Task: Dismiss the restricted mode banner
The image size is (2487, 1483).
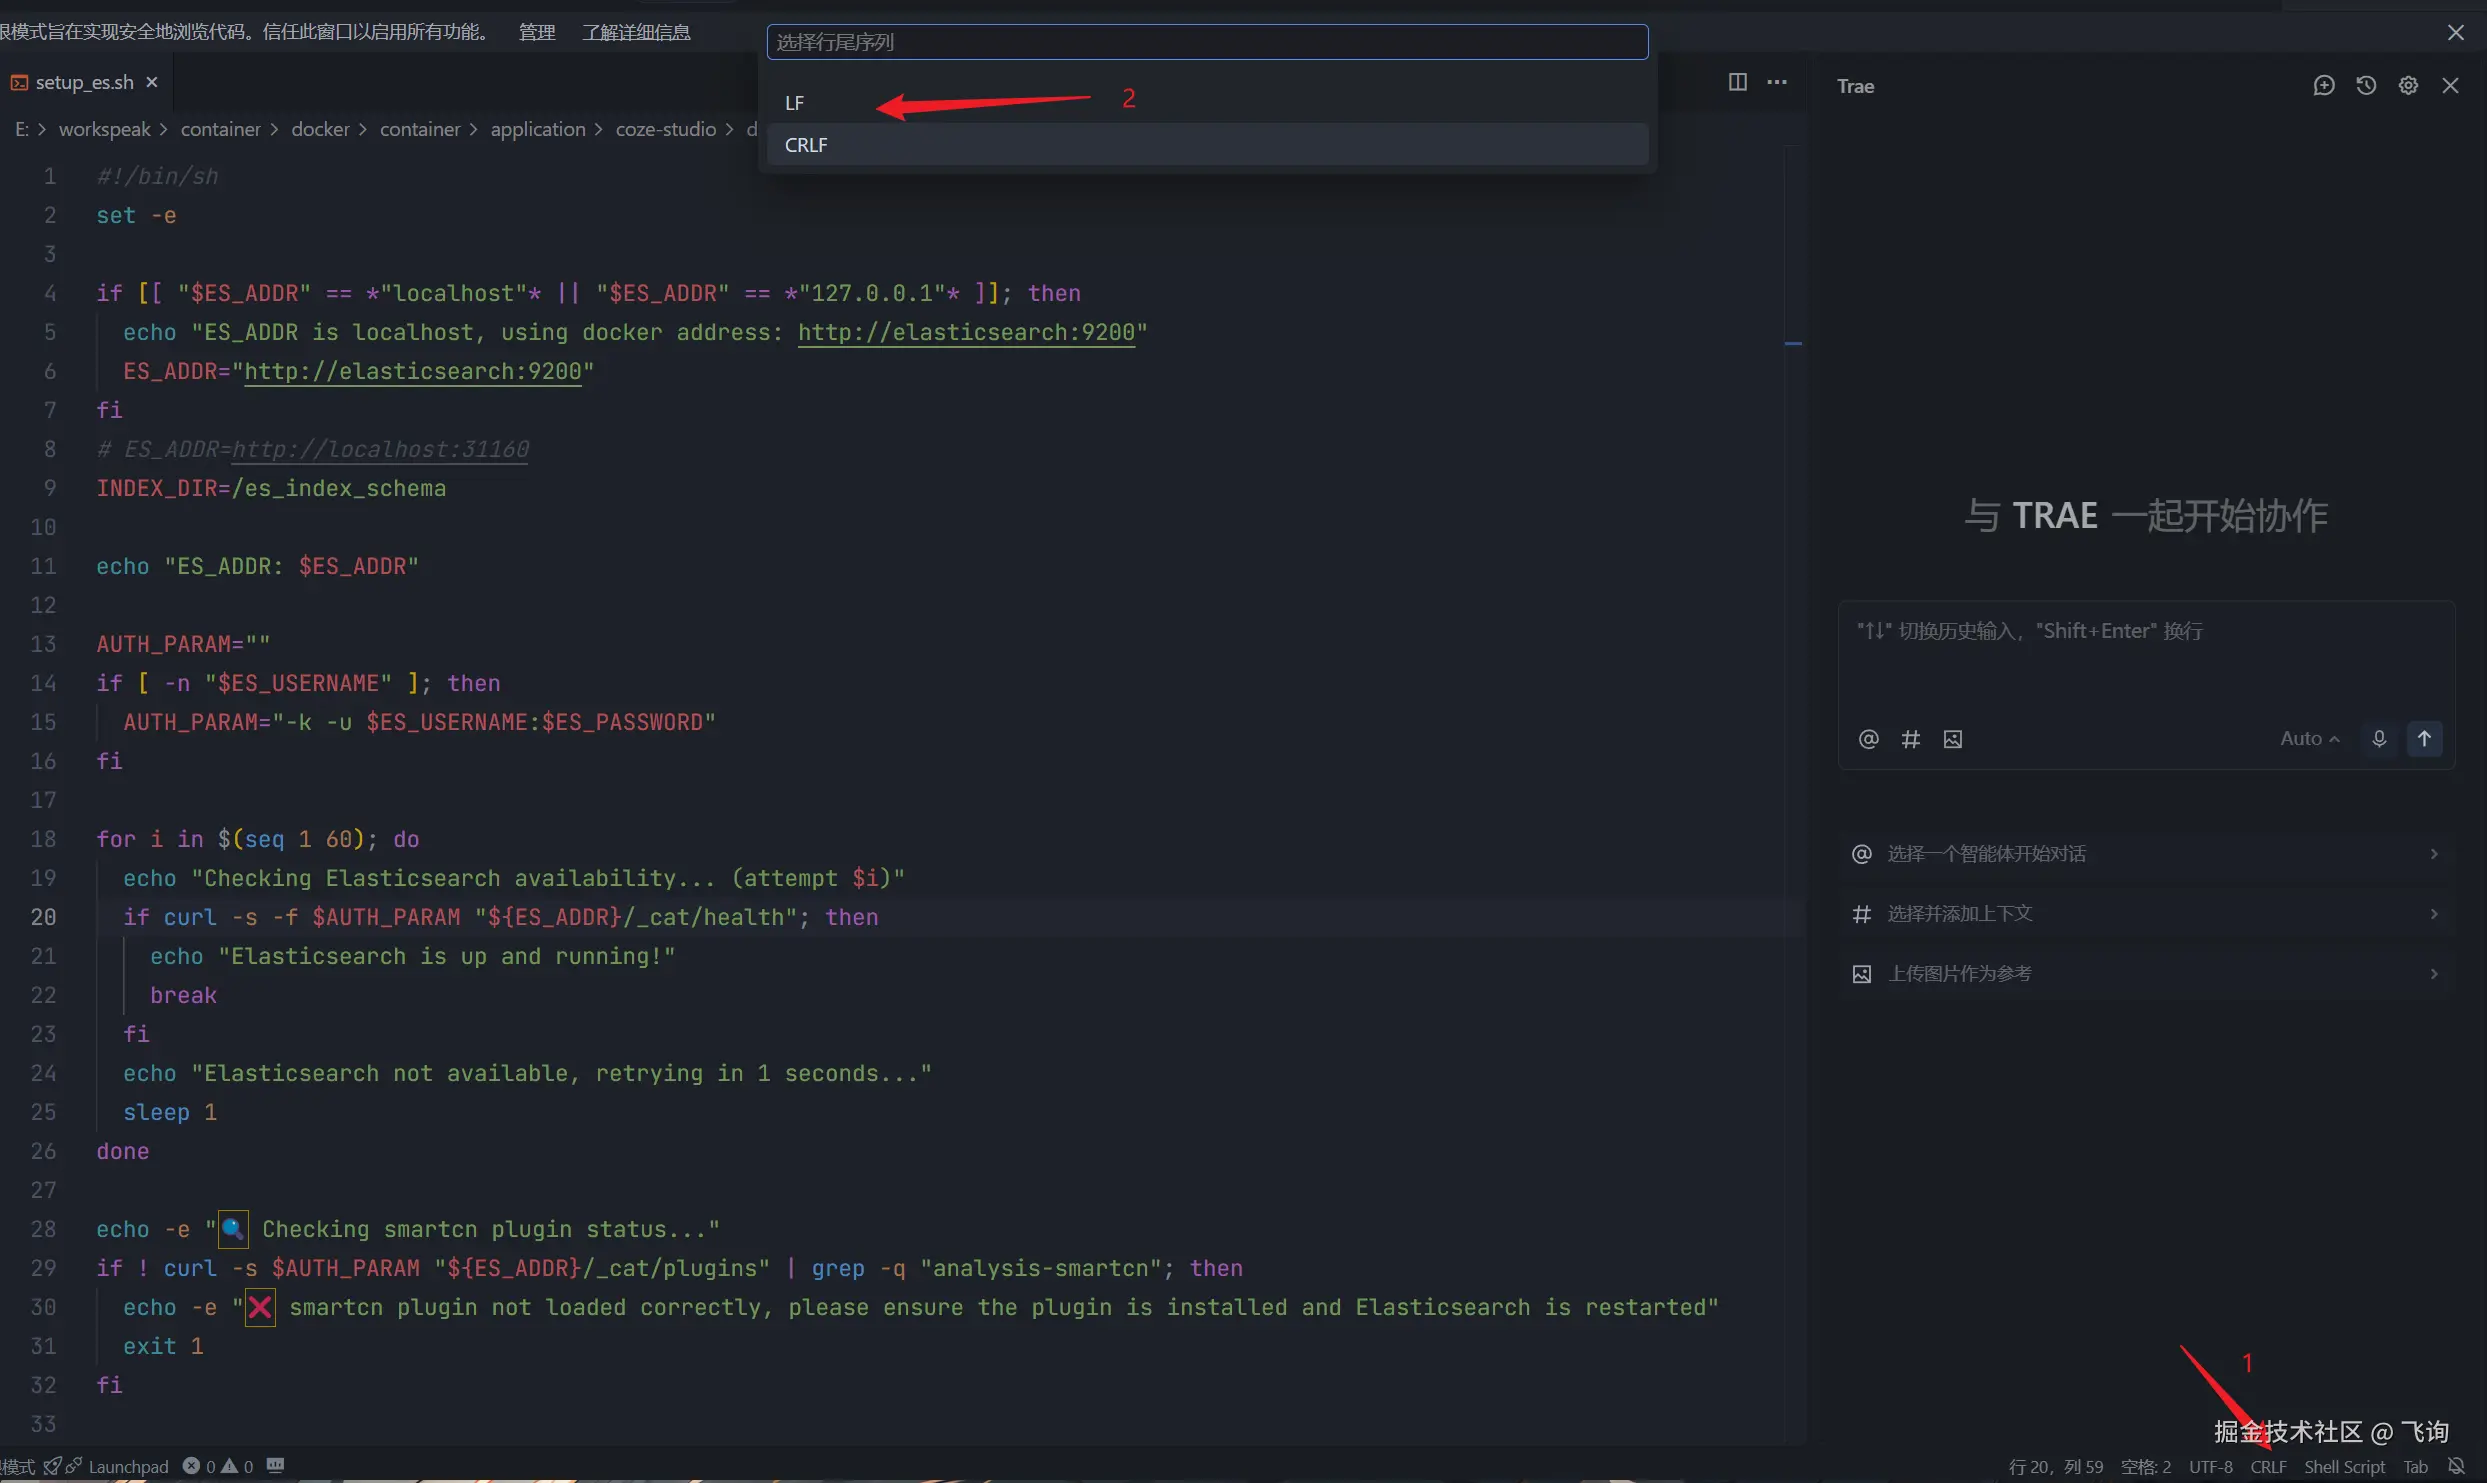Action: [x=2455, y=33]
